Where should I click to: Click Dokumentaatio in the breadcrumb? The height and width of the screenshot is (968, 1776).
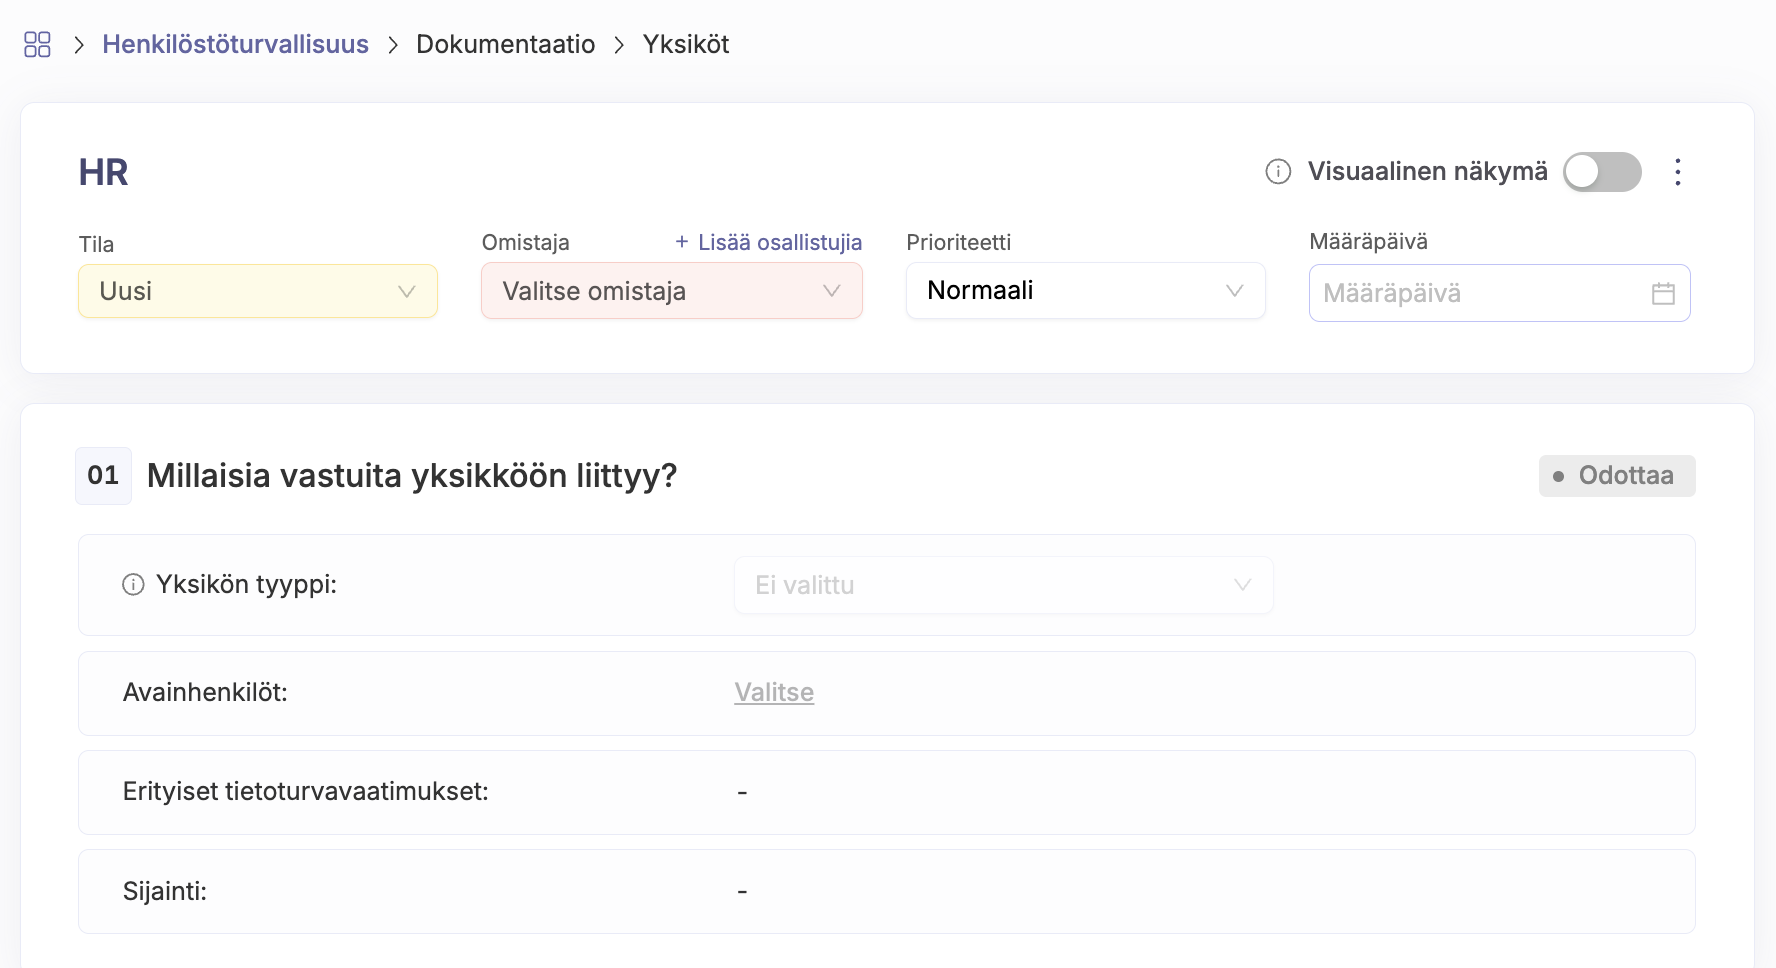click(x=506, y=44)
